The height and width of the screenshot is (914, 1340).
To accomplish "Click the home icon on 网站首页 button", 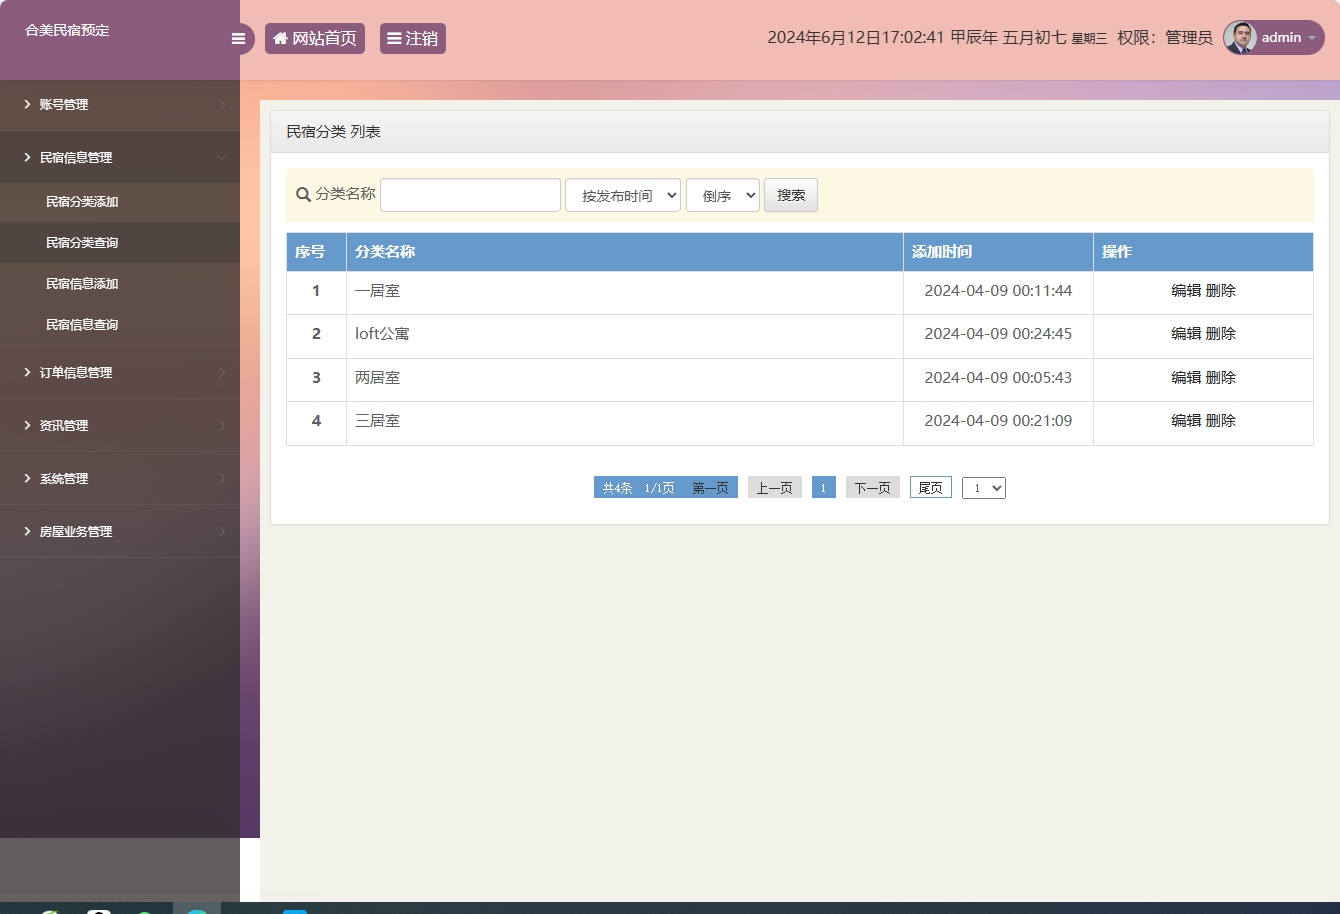I will pos(278,38).
